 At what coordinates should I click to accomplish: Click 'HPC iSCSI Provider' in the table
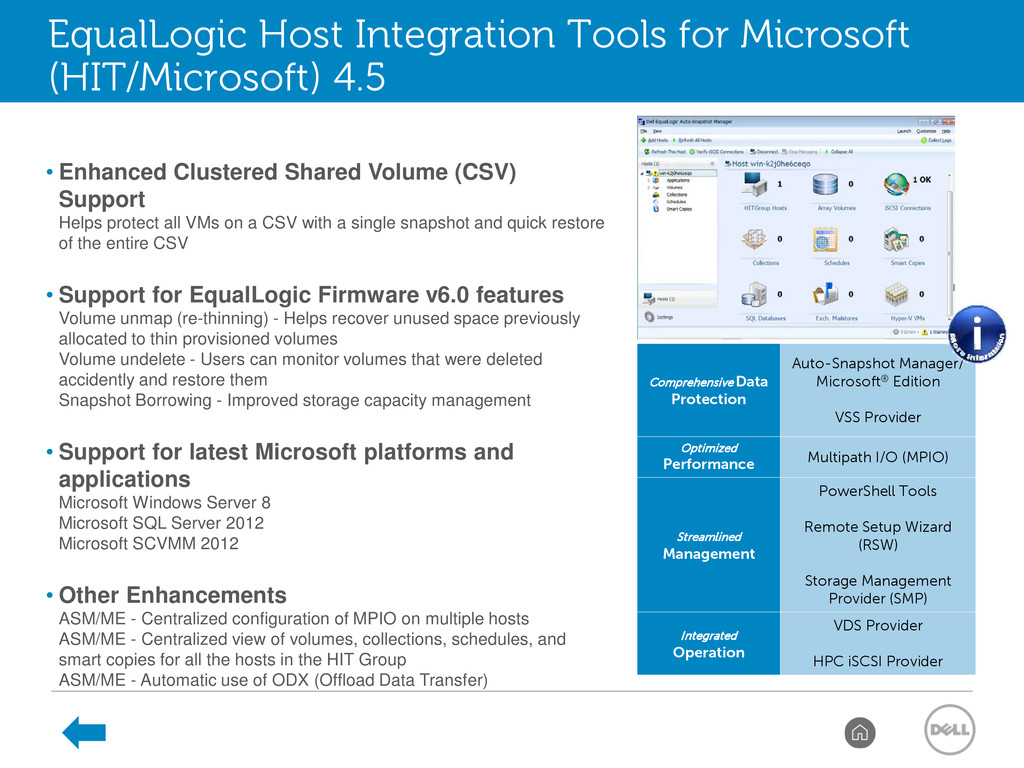click(878, 661)
